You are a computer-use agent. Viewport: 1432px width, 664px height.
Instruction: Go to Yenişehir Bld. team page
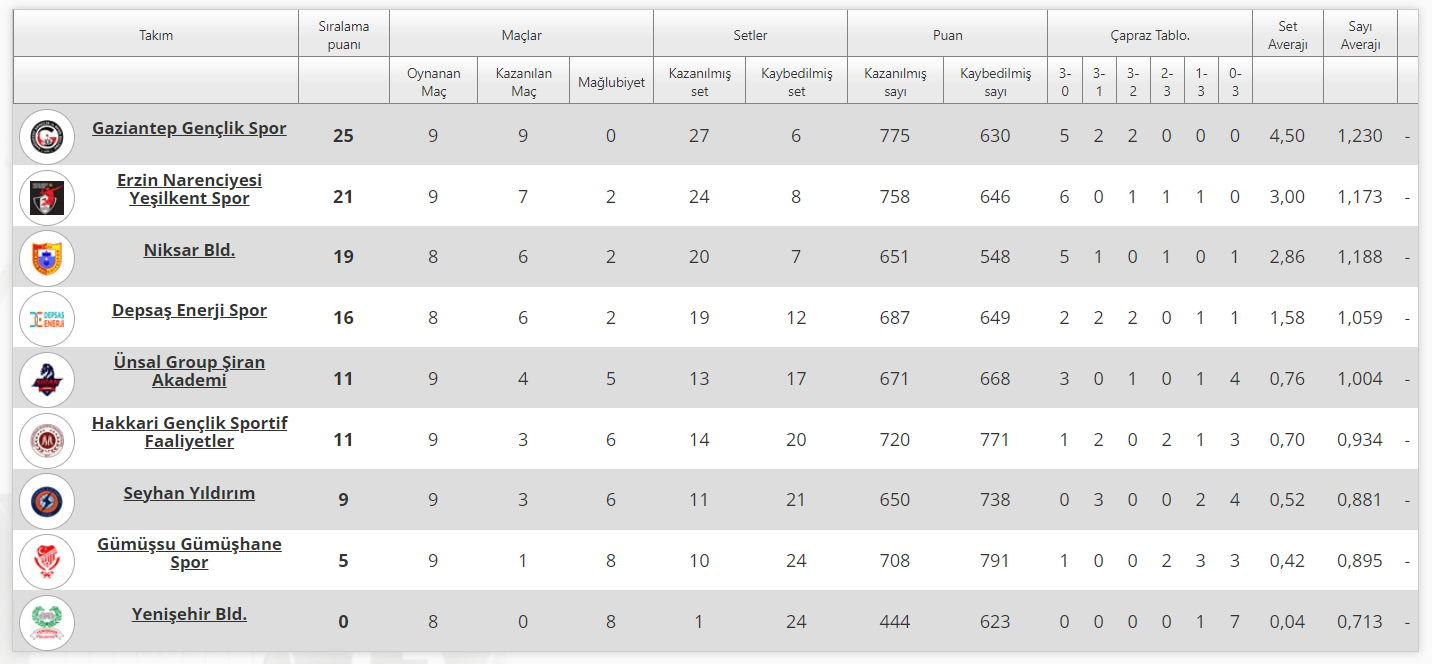[x=189, y=614]
